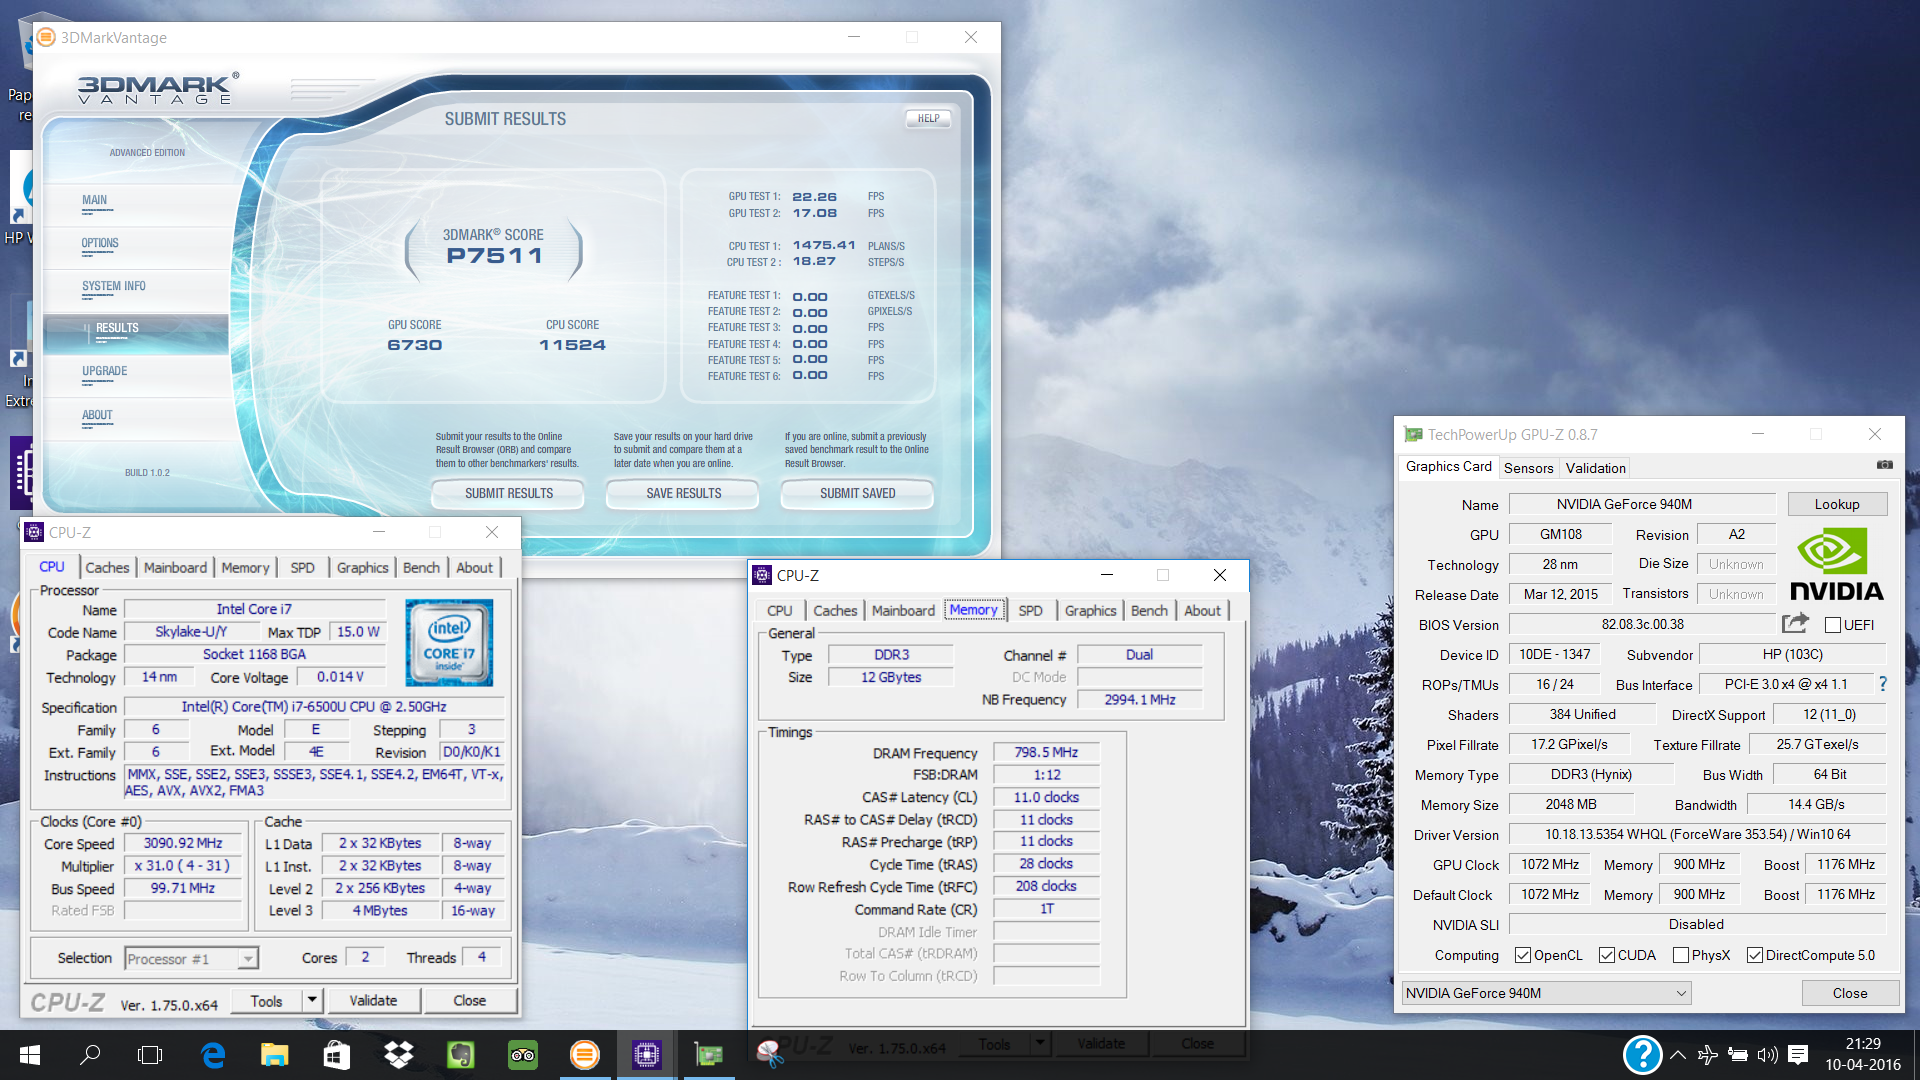
Task: Open Dropbox from the taskbar
Action: (x=399, y=1055)
